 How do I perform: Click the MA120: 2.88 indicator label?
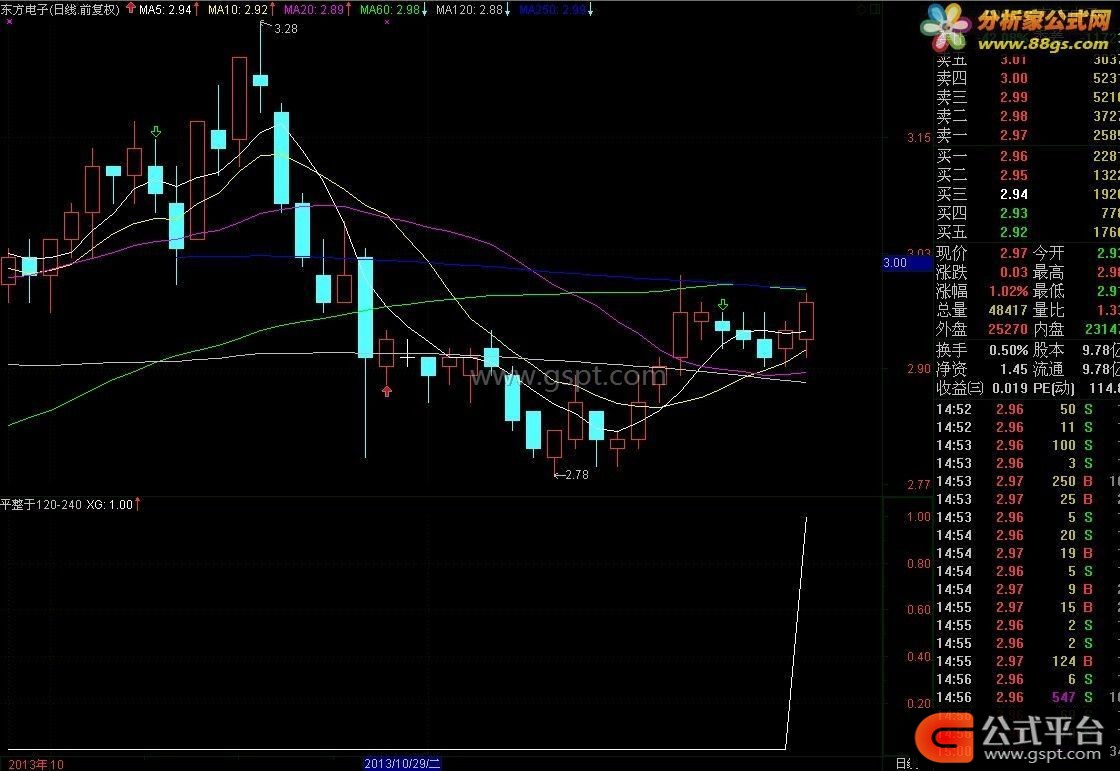[x=469, y=9]
